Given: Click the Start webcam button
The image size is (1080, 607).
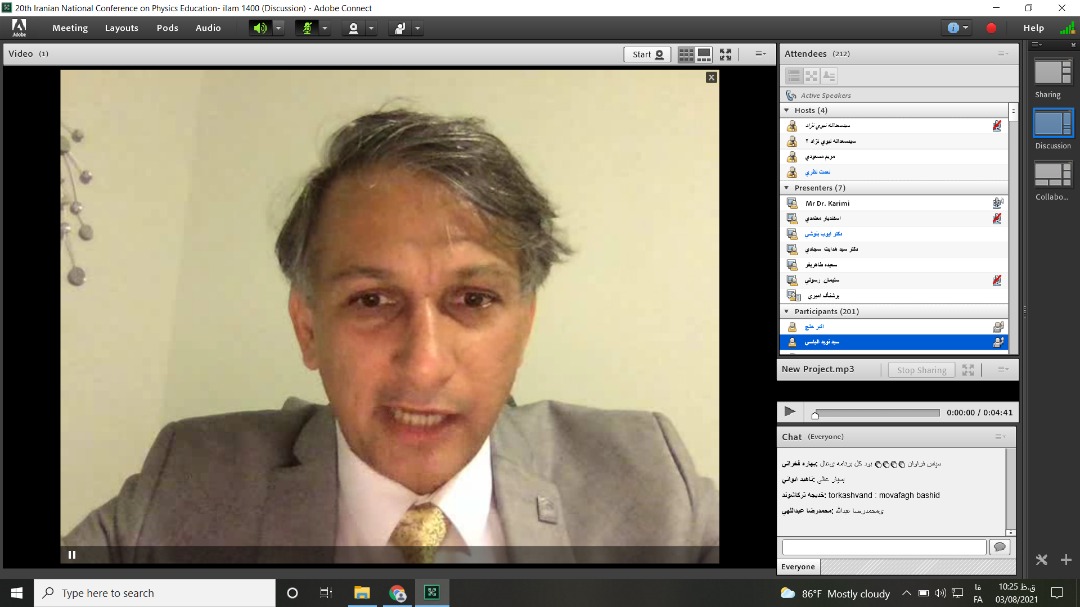Looking at the screenshot, I should pos(648,54).
